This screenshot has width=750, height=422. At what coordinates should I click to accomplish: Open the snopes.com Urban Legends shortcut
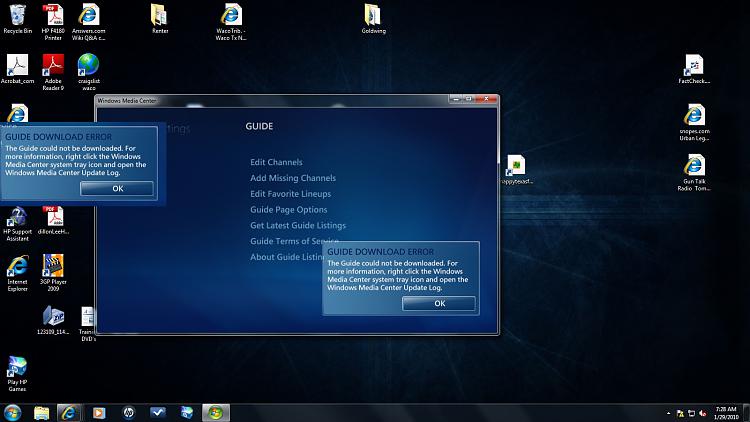coord(694,122)
